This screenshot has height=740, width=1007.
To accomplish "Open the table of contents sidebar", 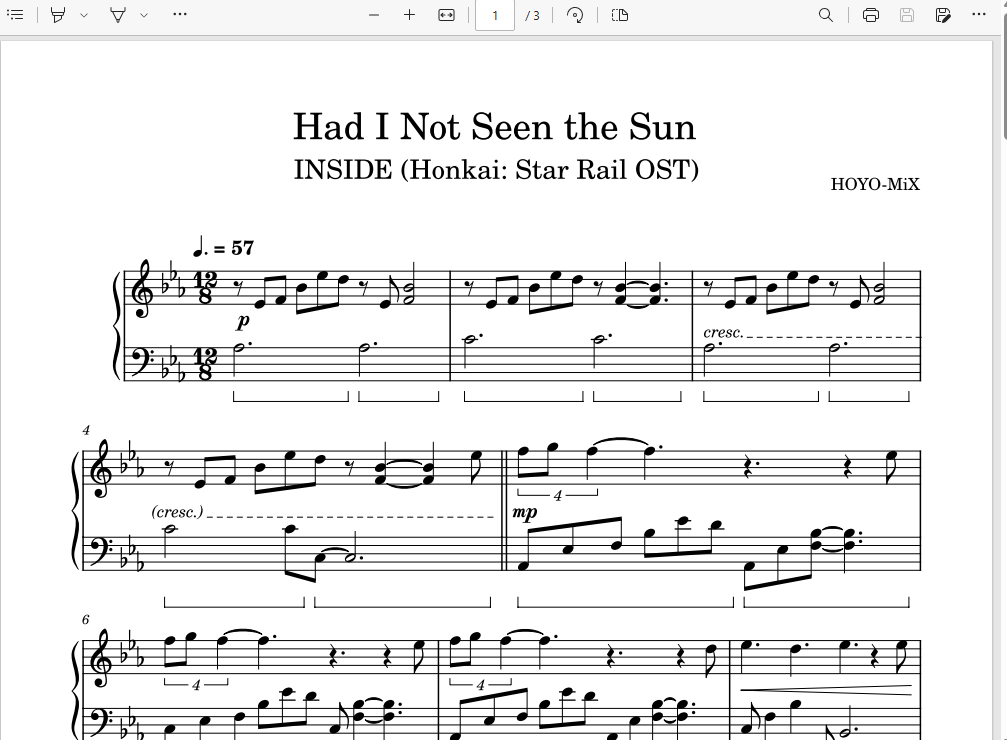I will (x=15, y=15).
